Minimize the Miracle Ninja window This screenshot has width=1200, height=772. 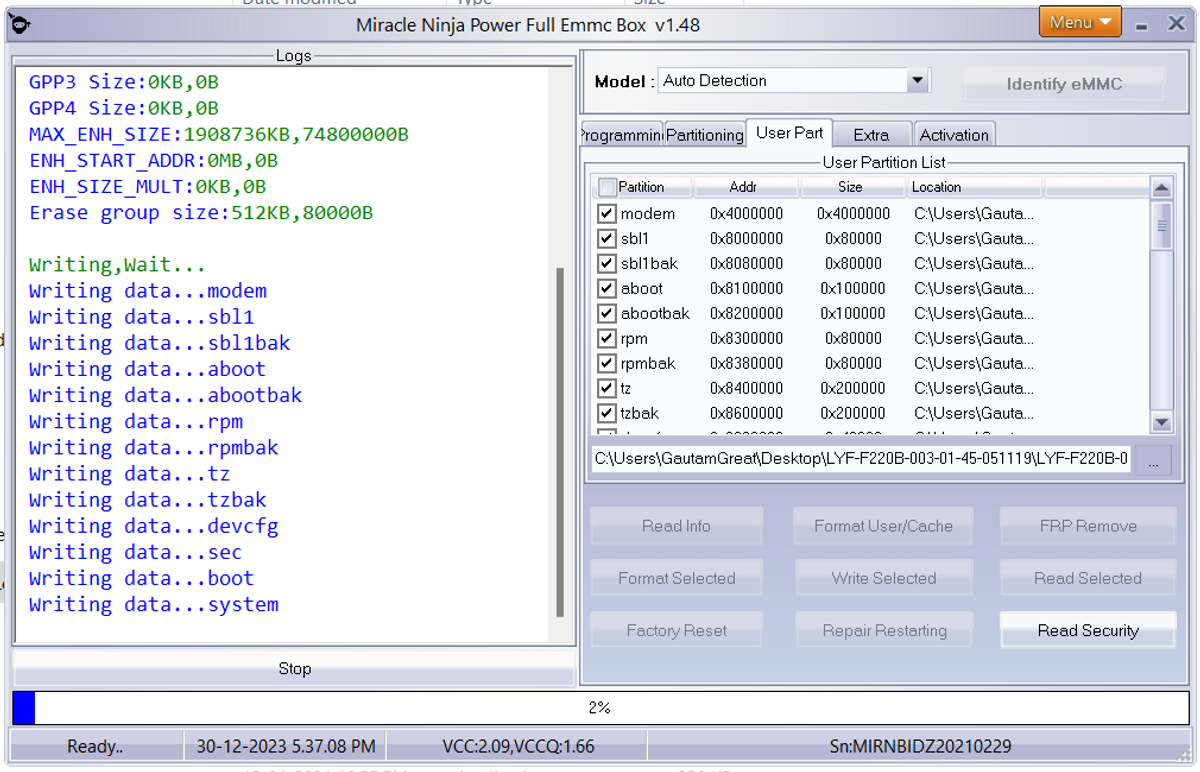[x=1141, y=24]
